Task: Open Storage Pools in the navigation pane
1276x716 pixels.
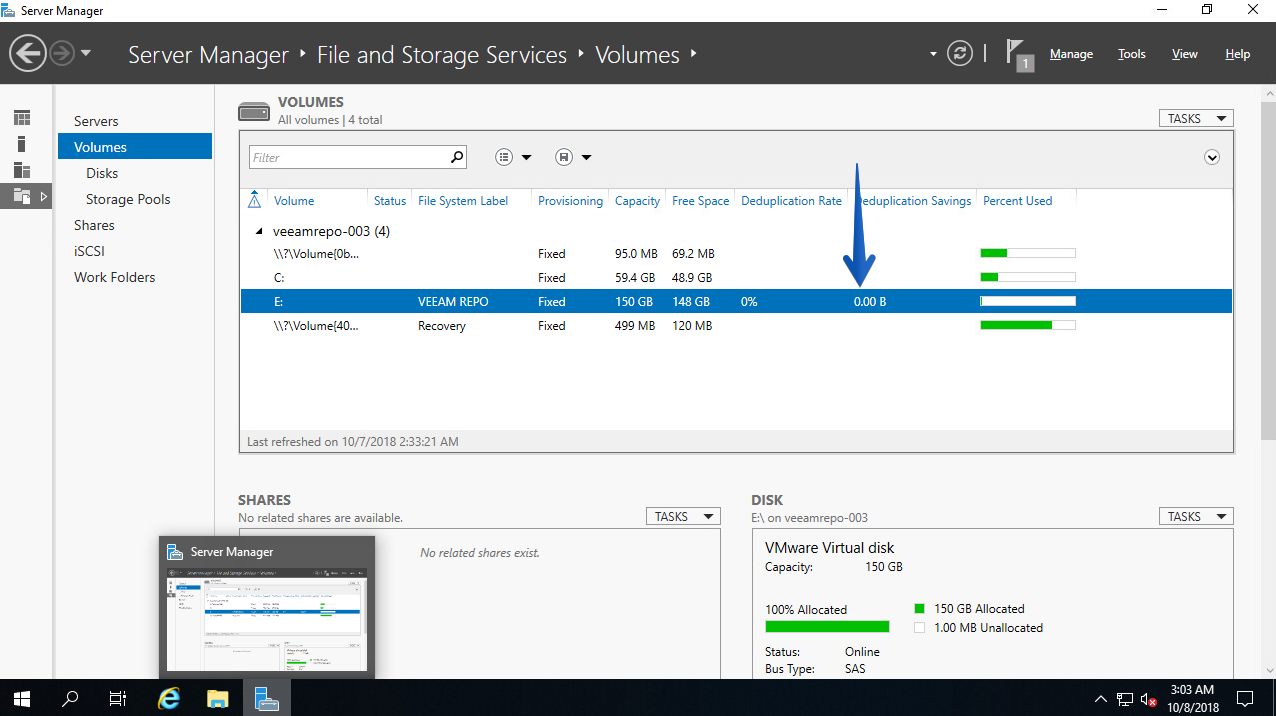Action: [128, 199]
